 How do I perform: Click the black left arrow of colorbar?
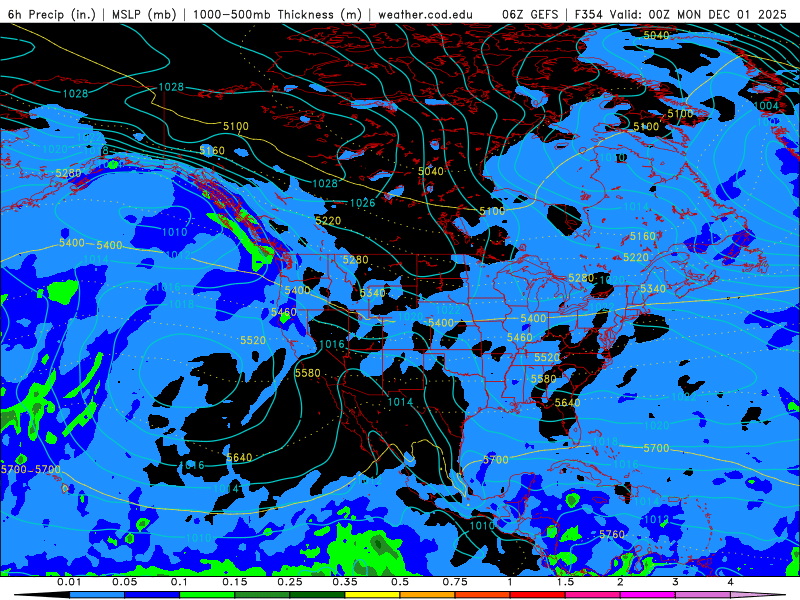42,595
